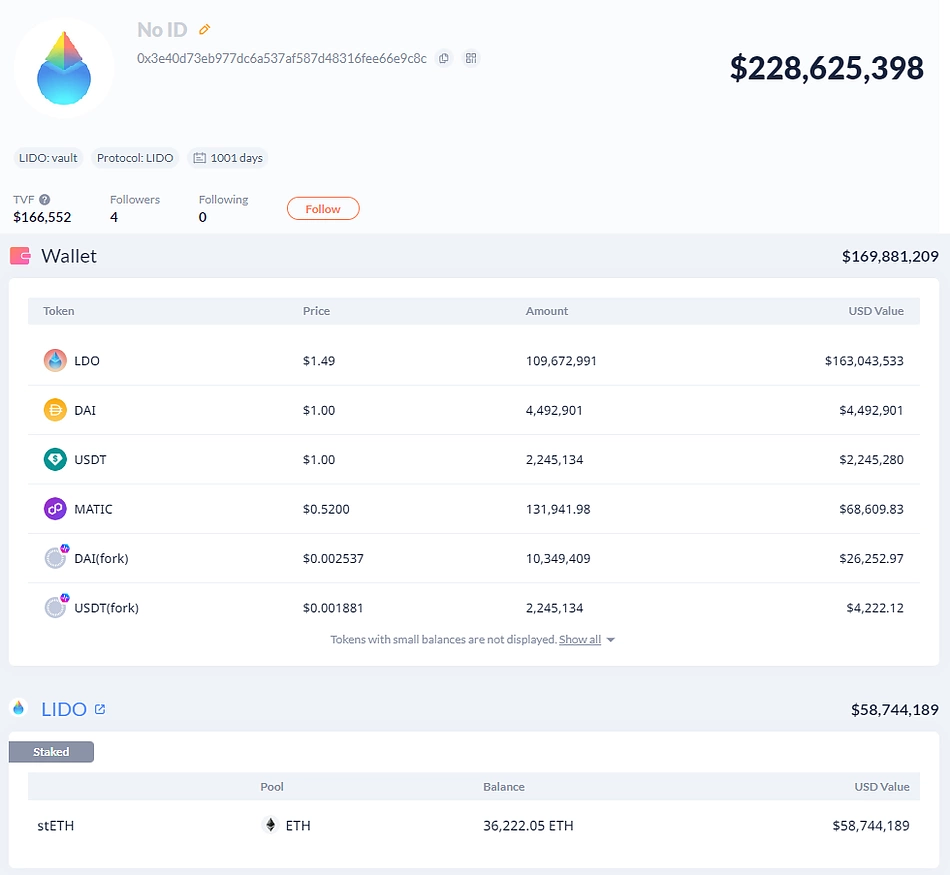Click the LIDO: vault tag

48,158
